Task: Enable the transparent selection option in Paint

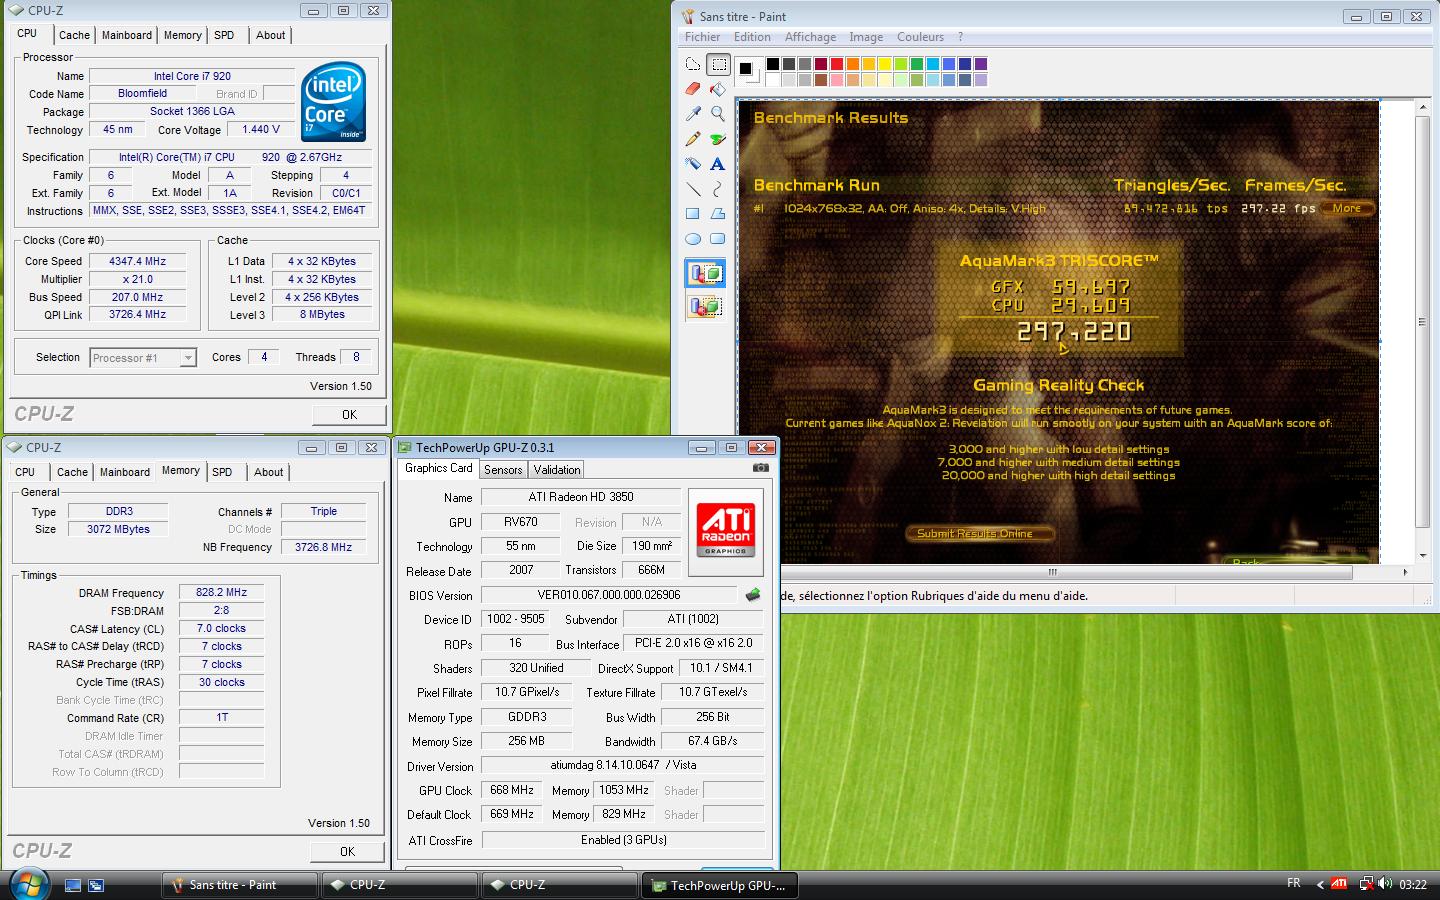Action: pos(705,306)
